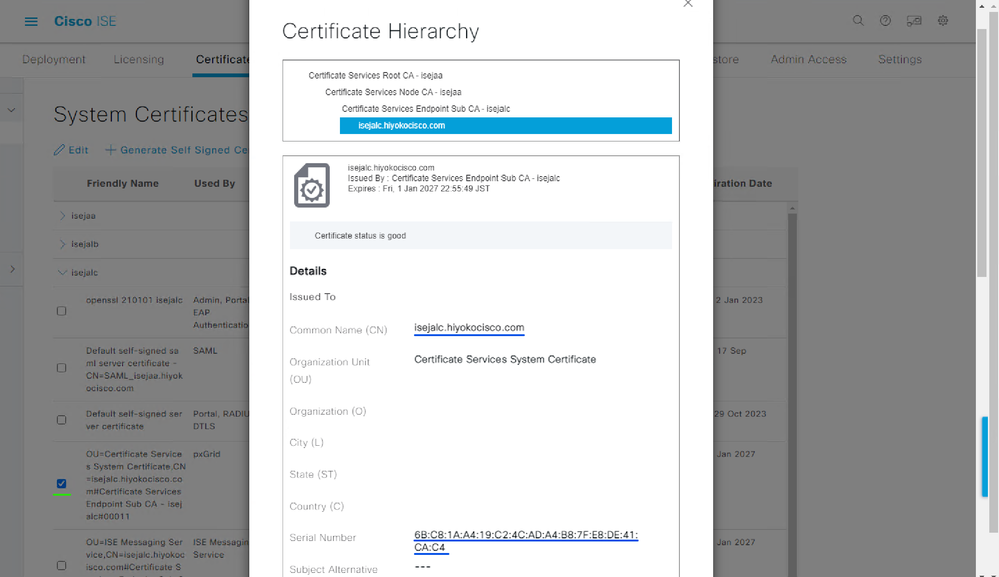Click the Edit button
Screen dimensions: 999x577
(71, 150)
